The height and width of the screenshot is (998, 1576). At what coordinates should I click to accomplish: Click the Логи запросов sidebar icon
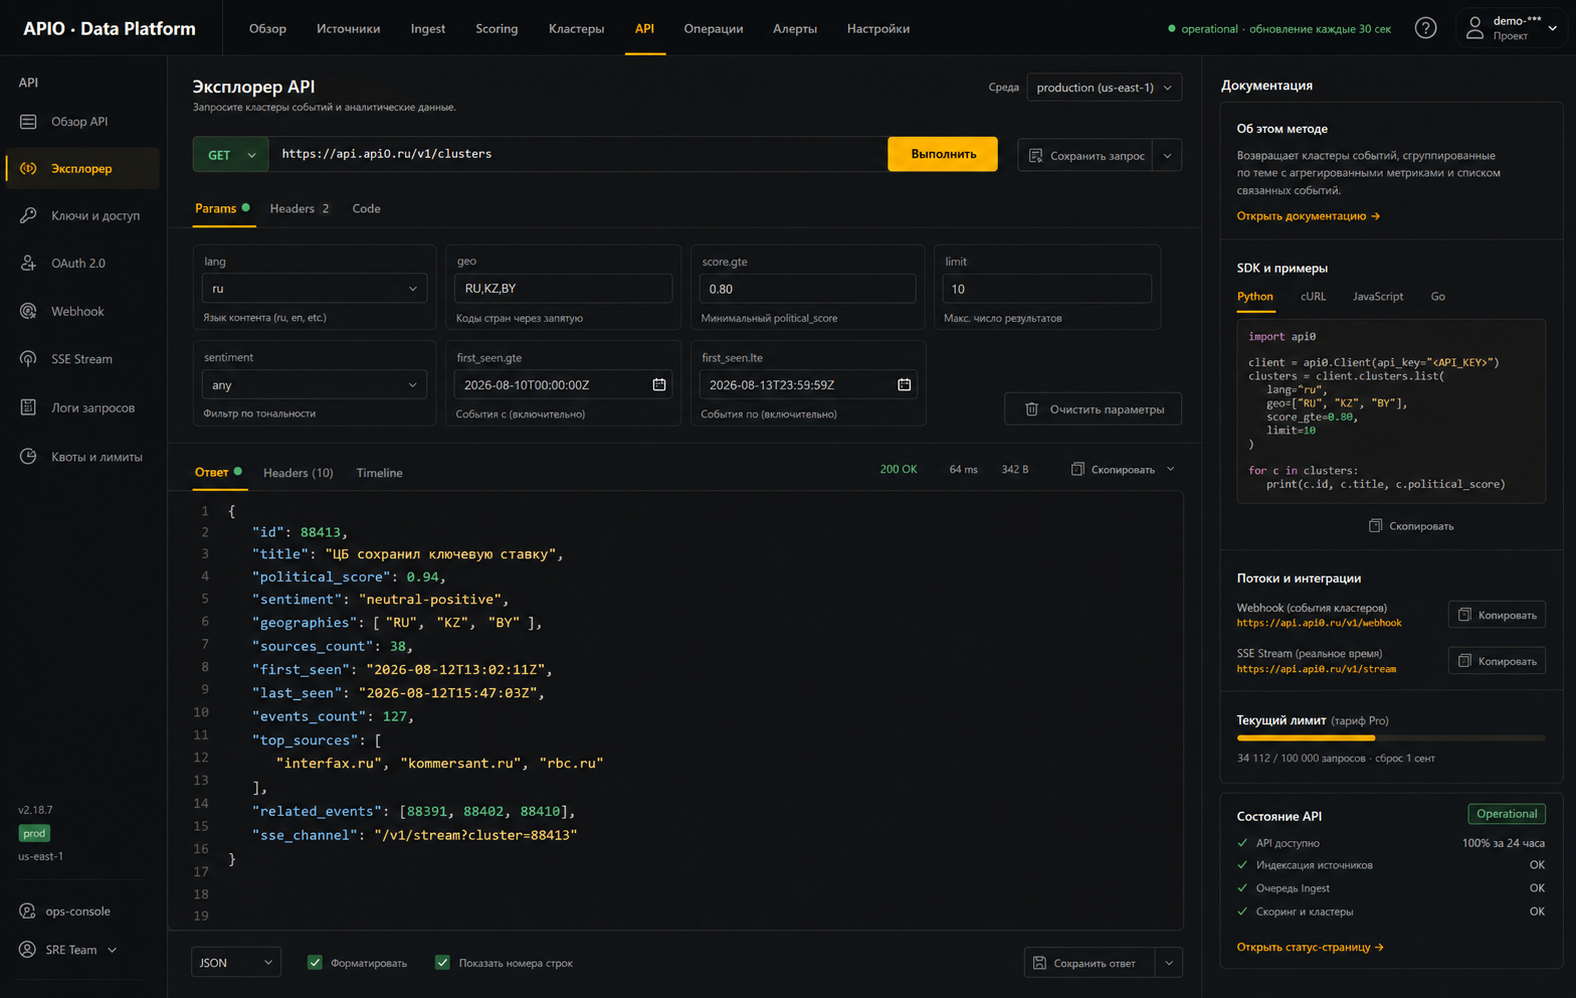coord(28,408)
